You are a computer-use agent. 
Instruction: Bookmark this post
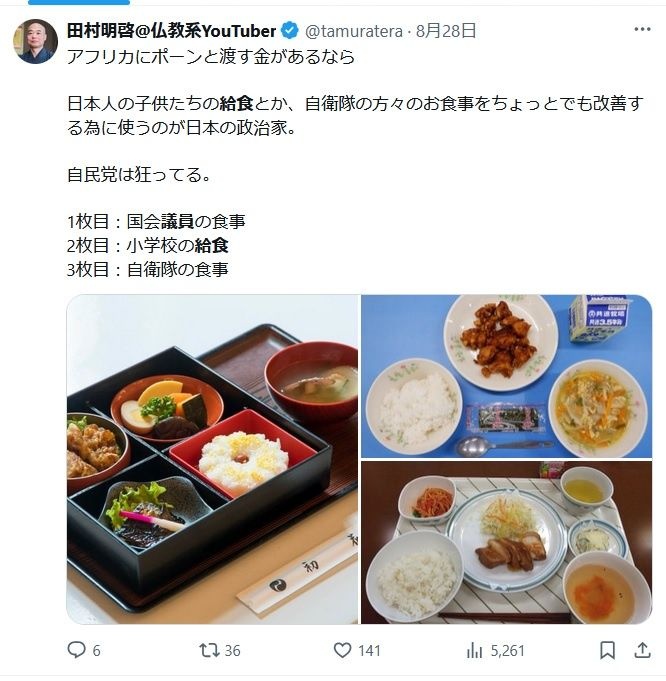607,650
